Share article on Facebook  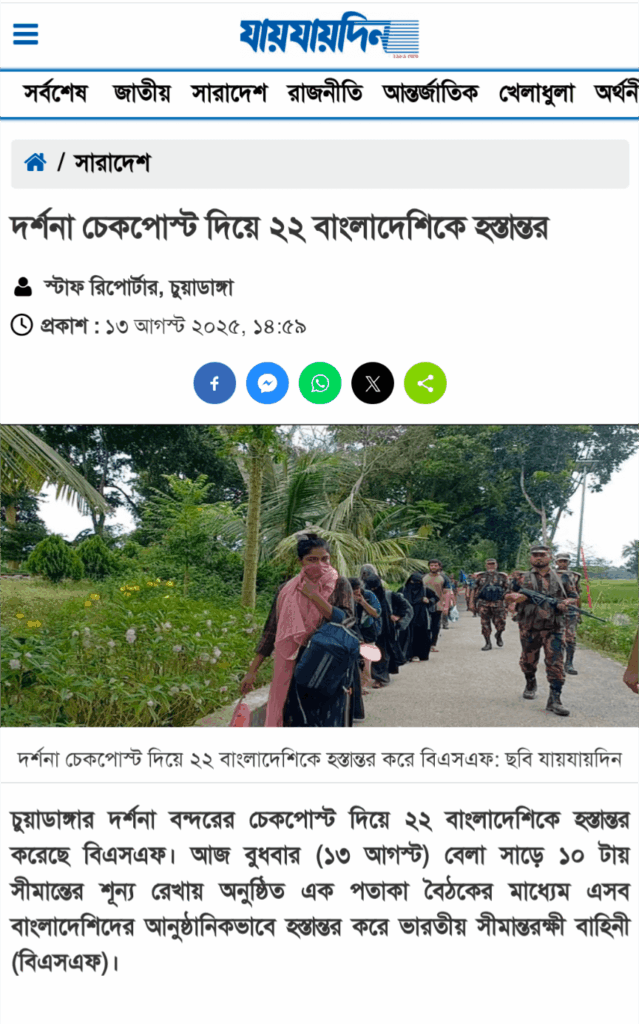tap(214, 383)
